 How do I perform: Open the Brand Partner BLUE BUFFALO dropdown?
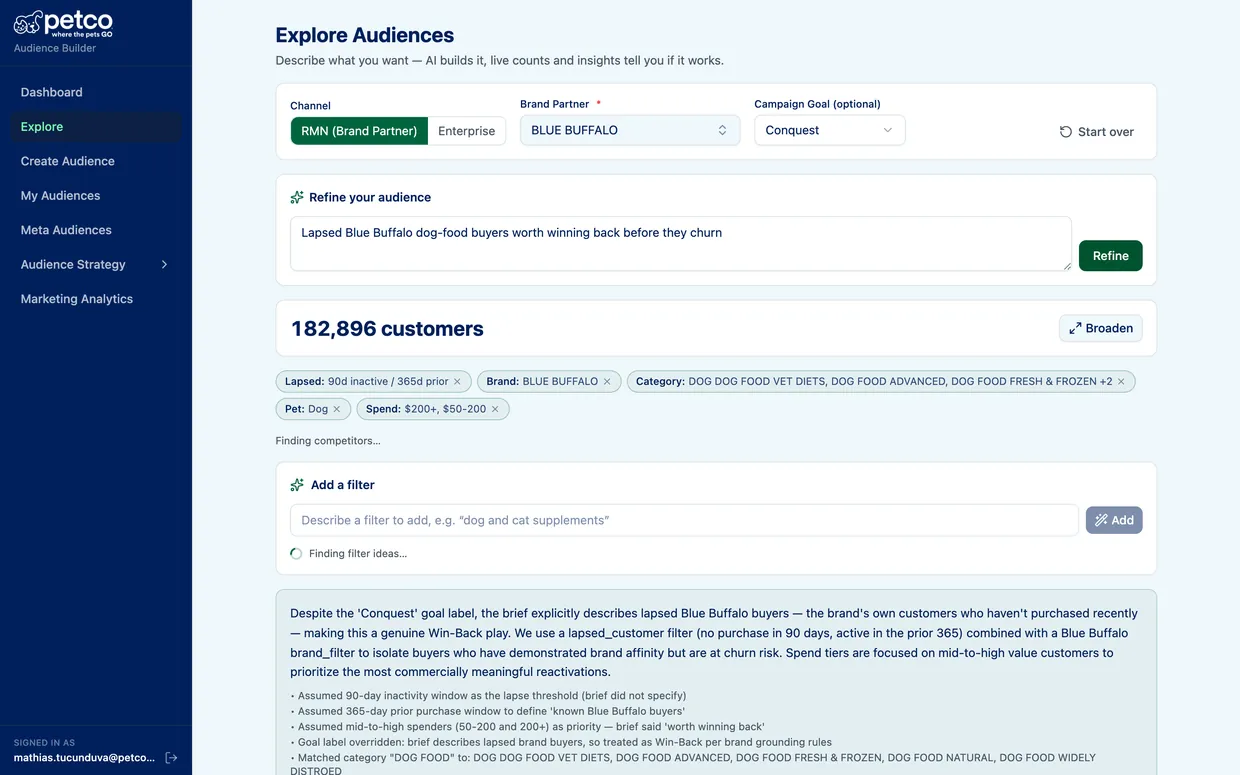(630, 130)
